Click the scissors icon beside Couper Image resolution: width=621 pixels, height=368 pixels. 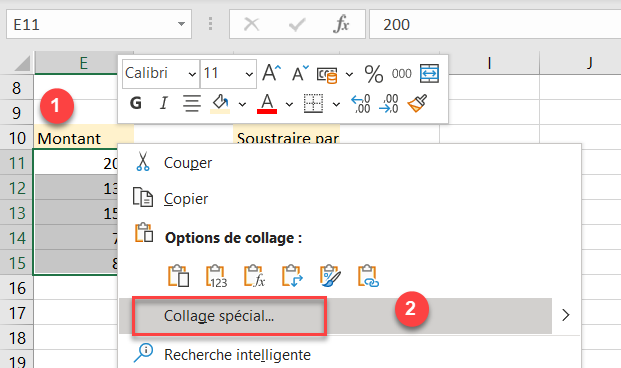point(143,162)
